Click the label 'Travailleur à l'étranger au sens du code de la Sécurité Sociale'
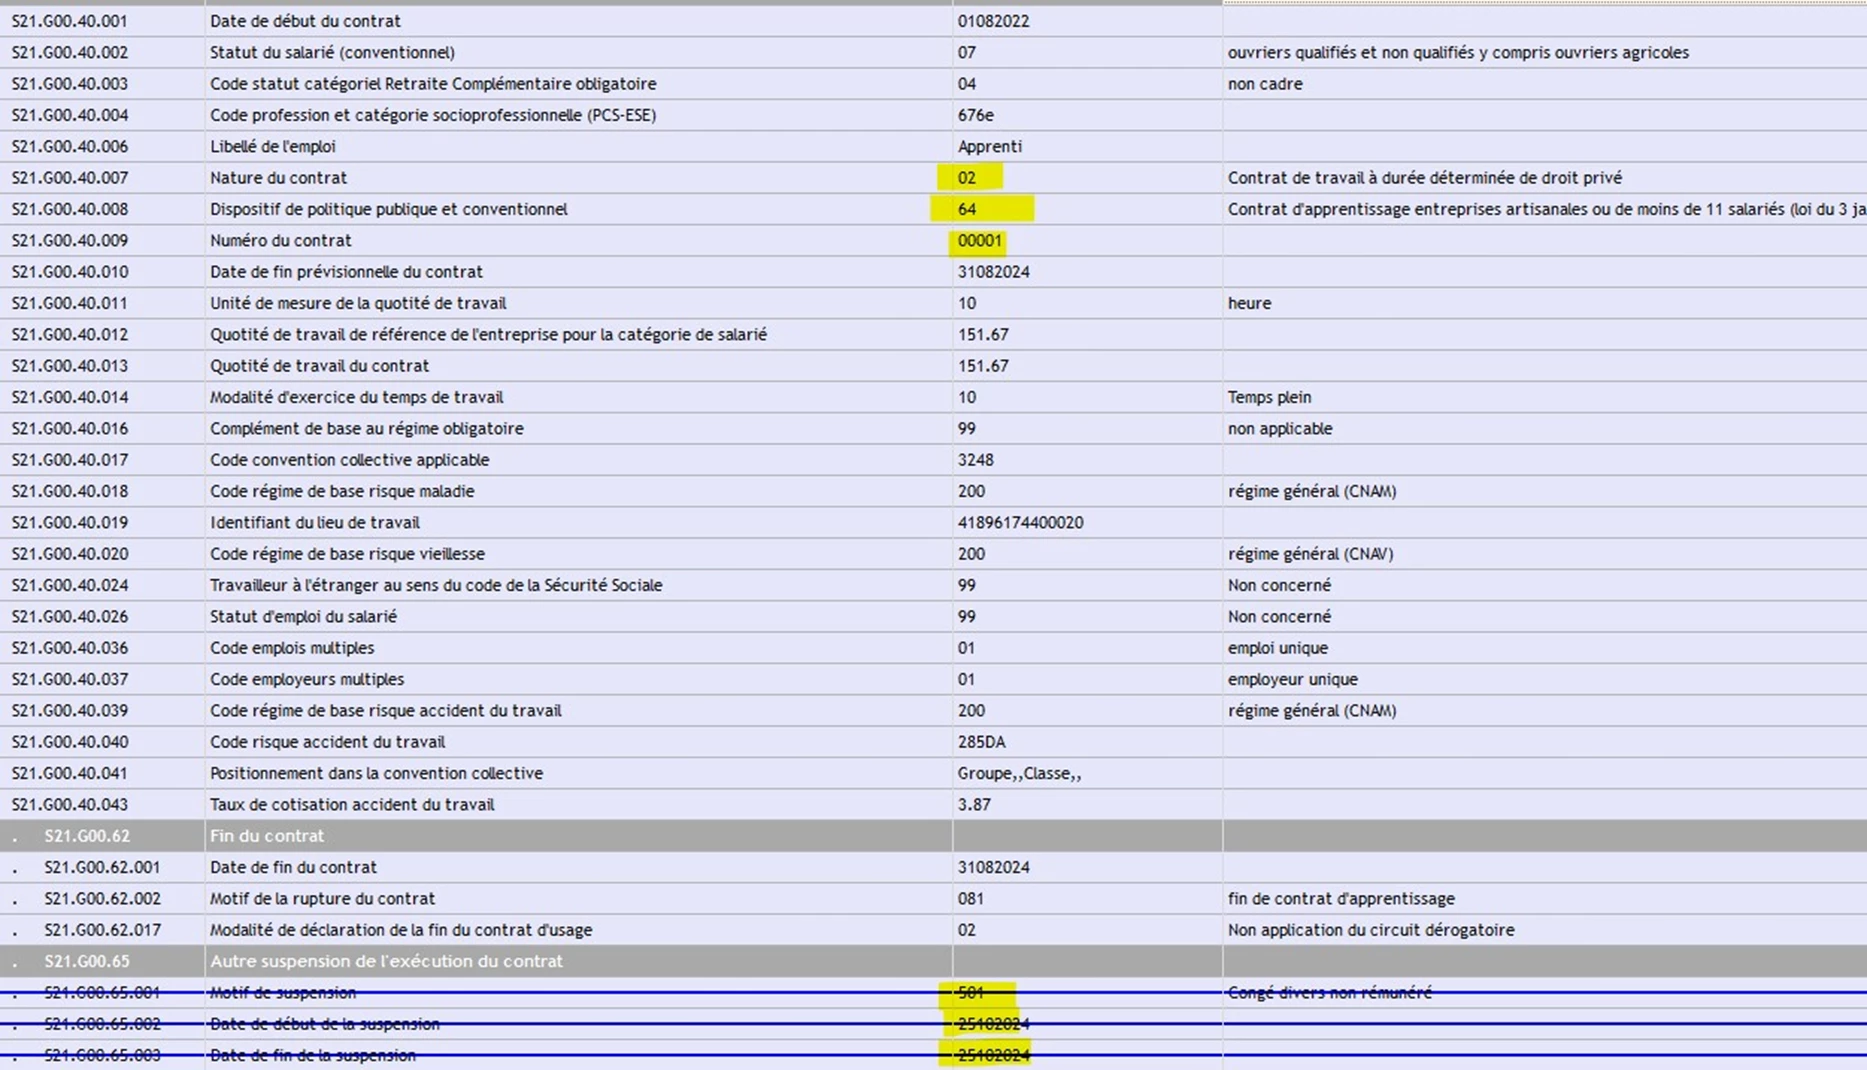This screenshot has height=1070, width=1867. 436,585
